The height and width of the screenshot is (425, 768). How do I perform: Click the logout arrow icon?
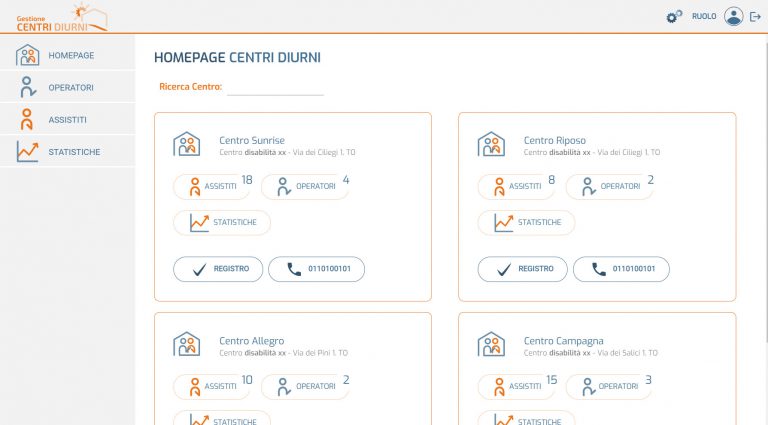[x=755, y=16]
